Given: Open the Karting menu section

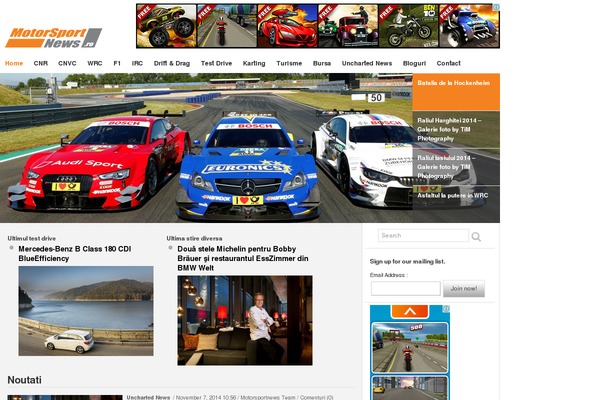Looking at the screenshot, I should 254,63.
